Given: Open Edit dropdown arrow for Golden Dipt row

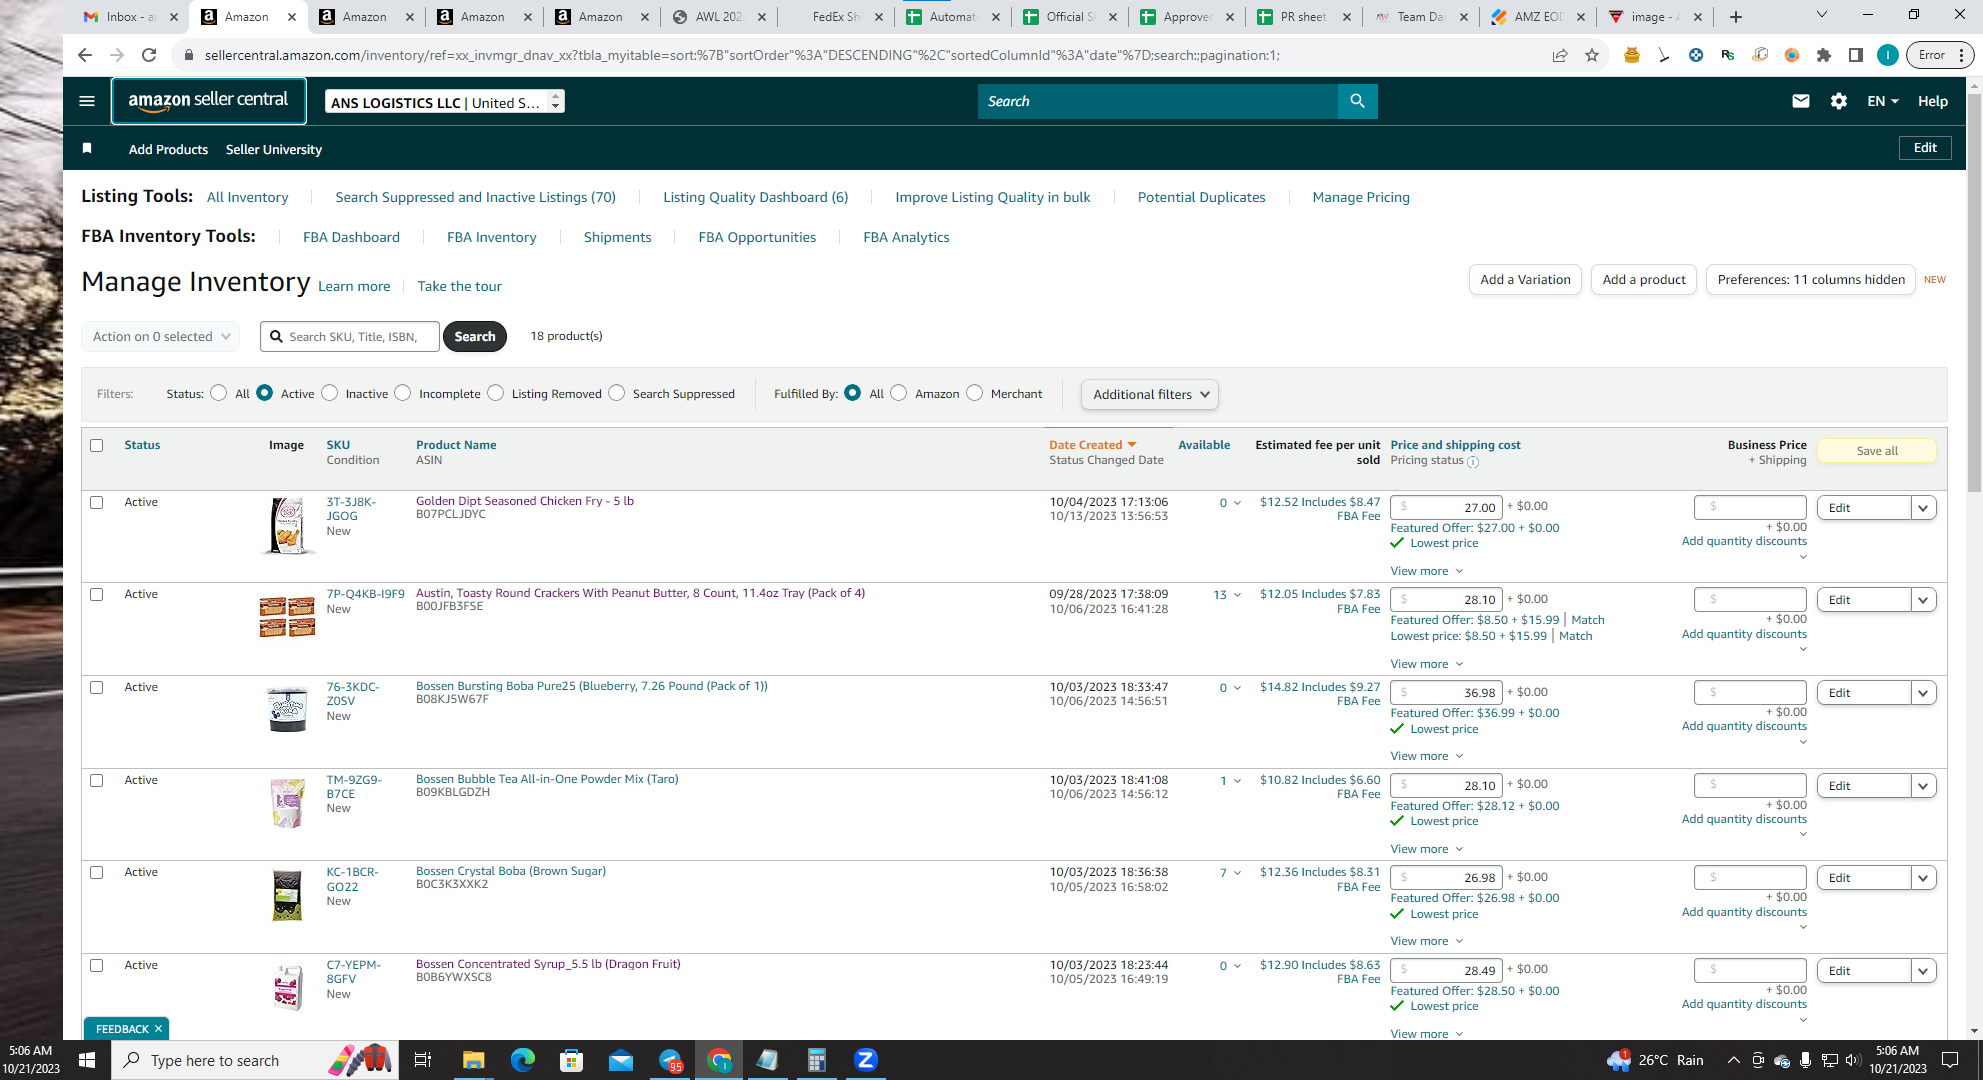Looking at the screenshot, I should 1923,508.
